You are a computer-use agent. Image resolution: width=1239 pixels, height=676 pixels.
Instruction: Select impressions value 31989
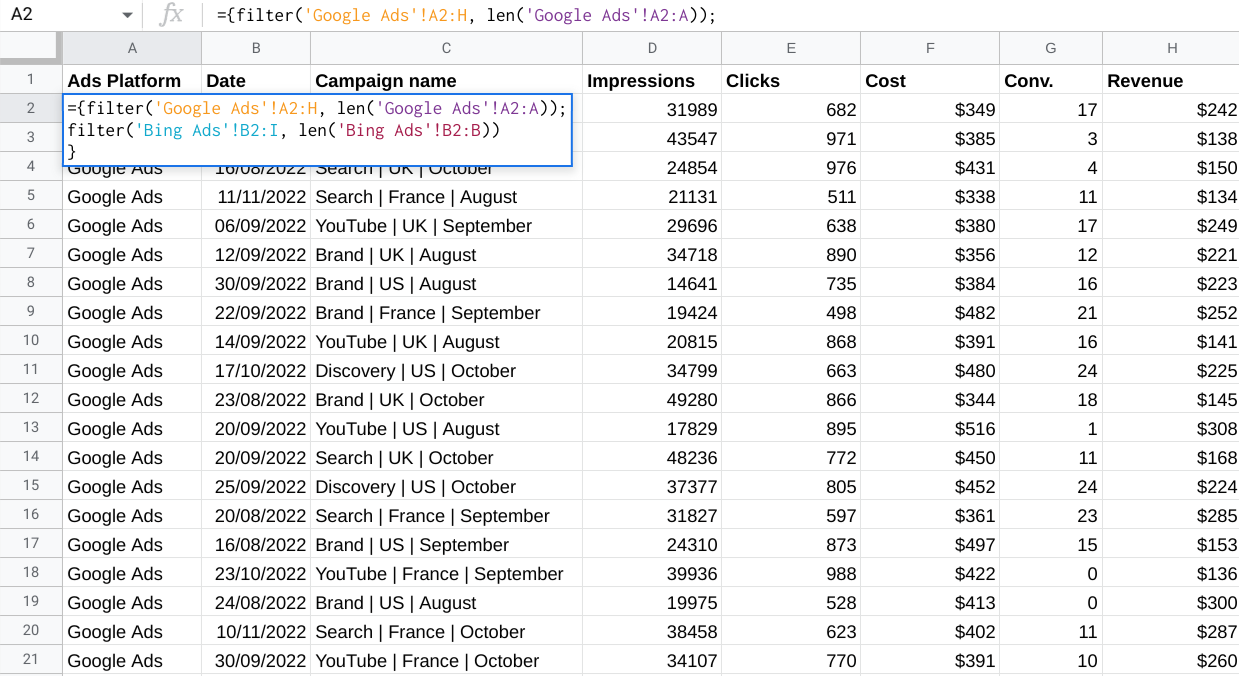pos(652,110)
